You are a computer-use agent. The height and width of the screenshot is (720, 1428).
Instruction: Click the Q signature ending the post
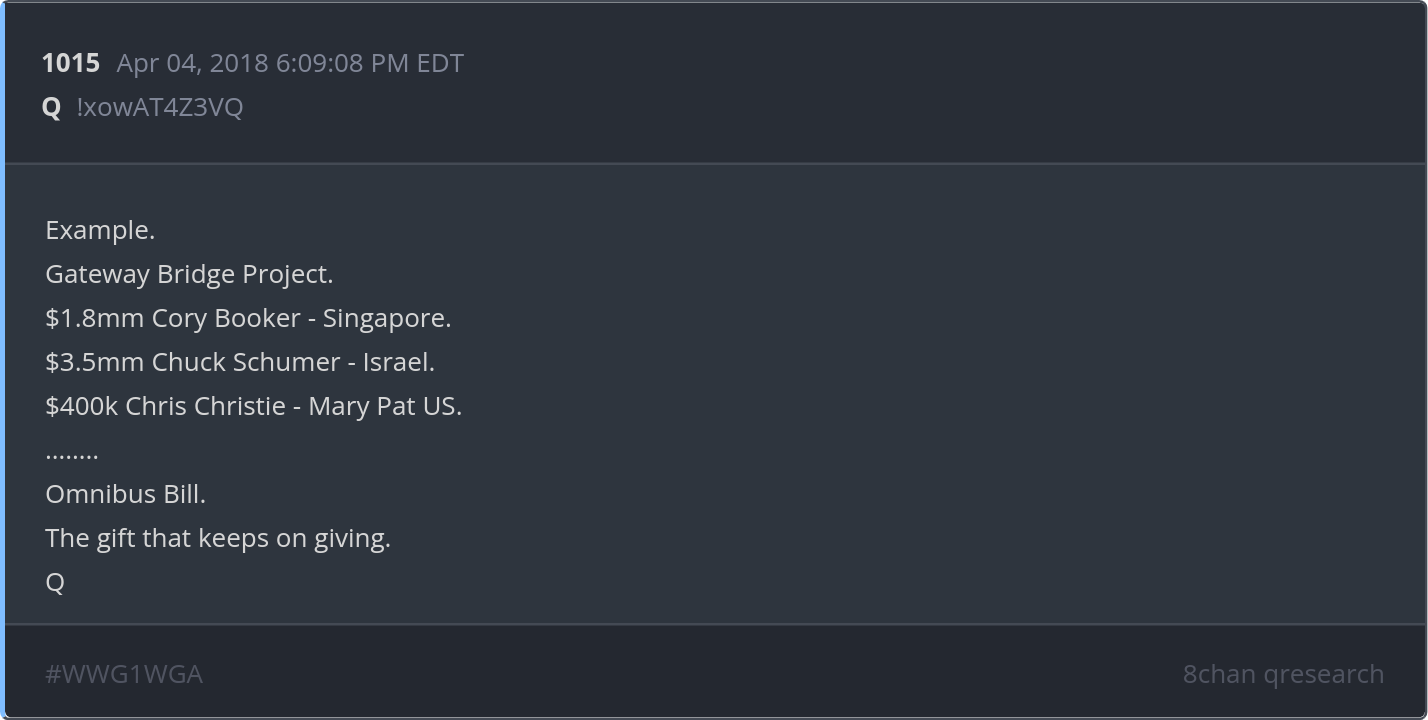pyautogui.click(x=55, y=582)
